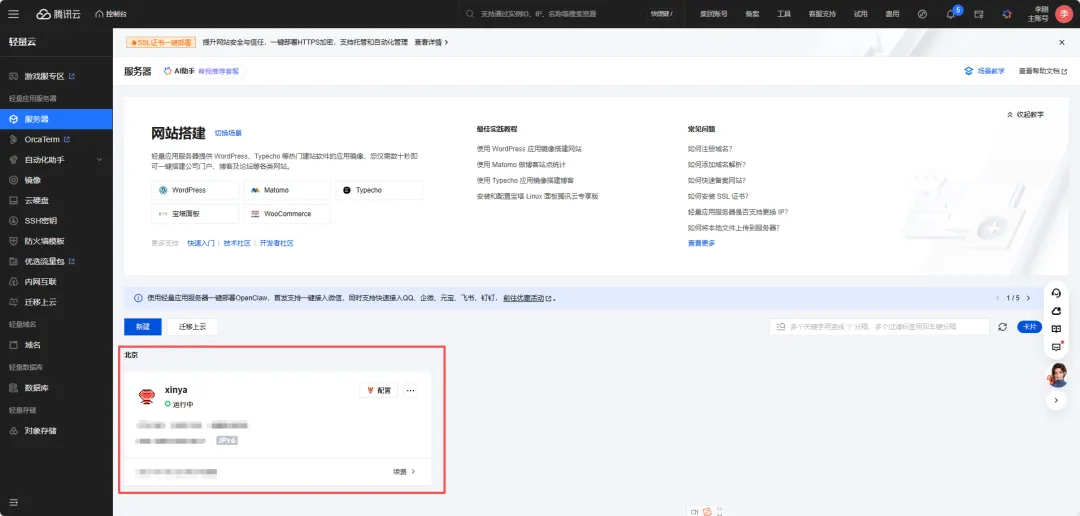Click the SSL证书一键部署 badge
1080x516 pixels.
point(161,42)
